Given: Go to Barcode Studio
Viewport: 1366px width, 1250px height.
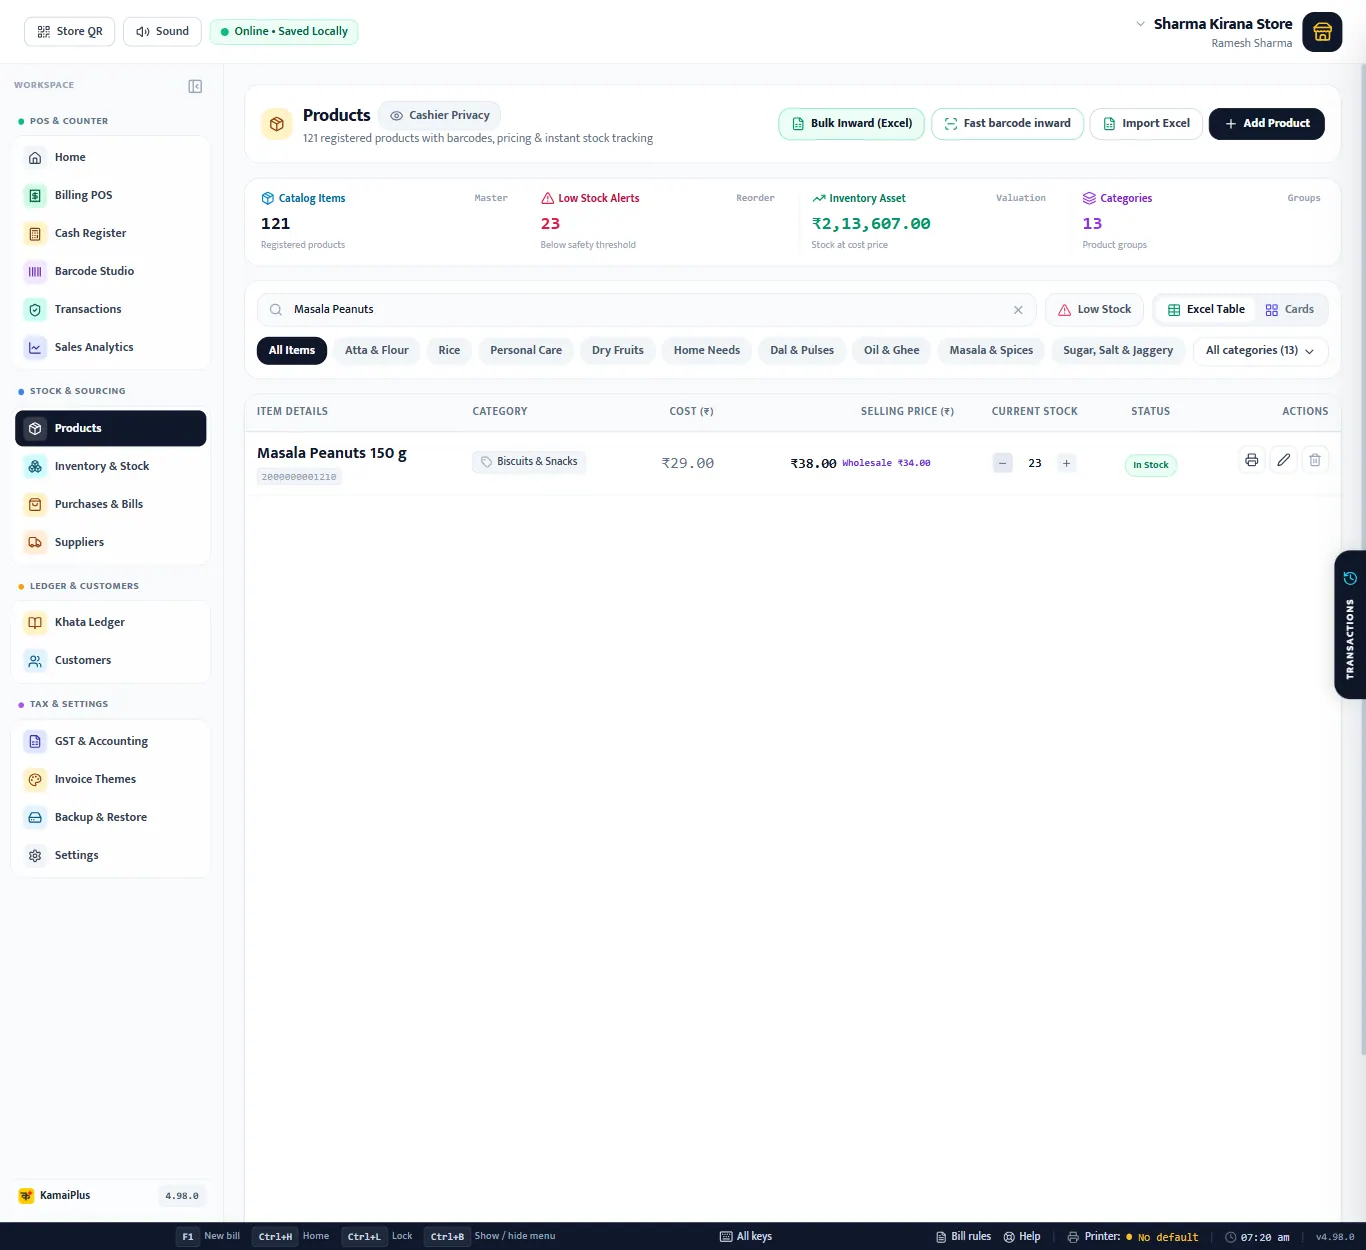Looking at the screenshot, I should 111,271.
